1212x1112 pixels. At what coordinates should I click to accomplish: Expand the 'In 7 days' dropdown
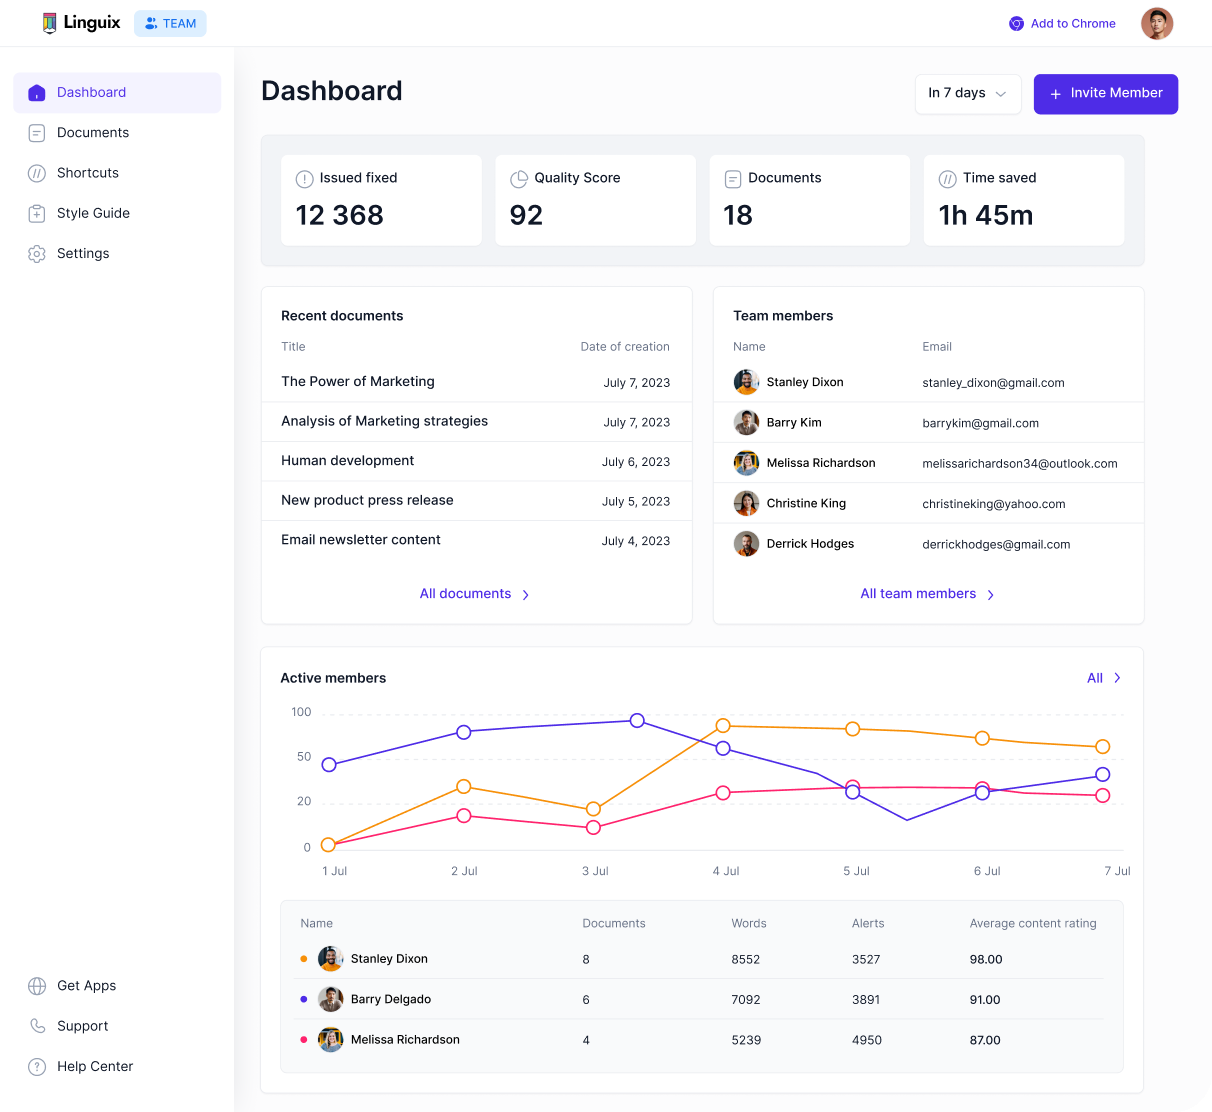967,93
